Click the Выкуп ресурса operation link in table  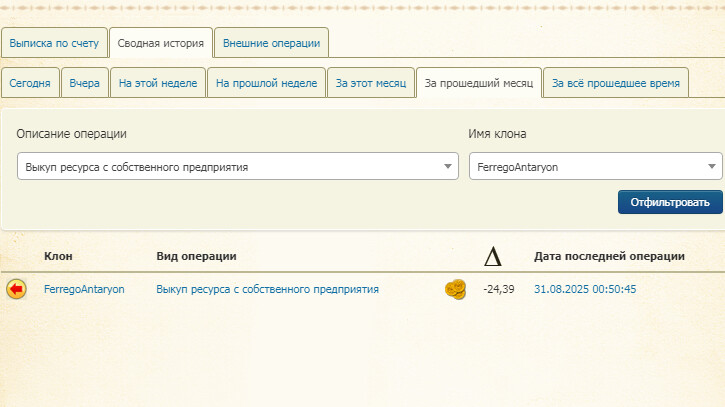(267, 289)
